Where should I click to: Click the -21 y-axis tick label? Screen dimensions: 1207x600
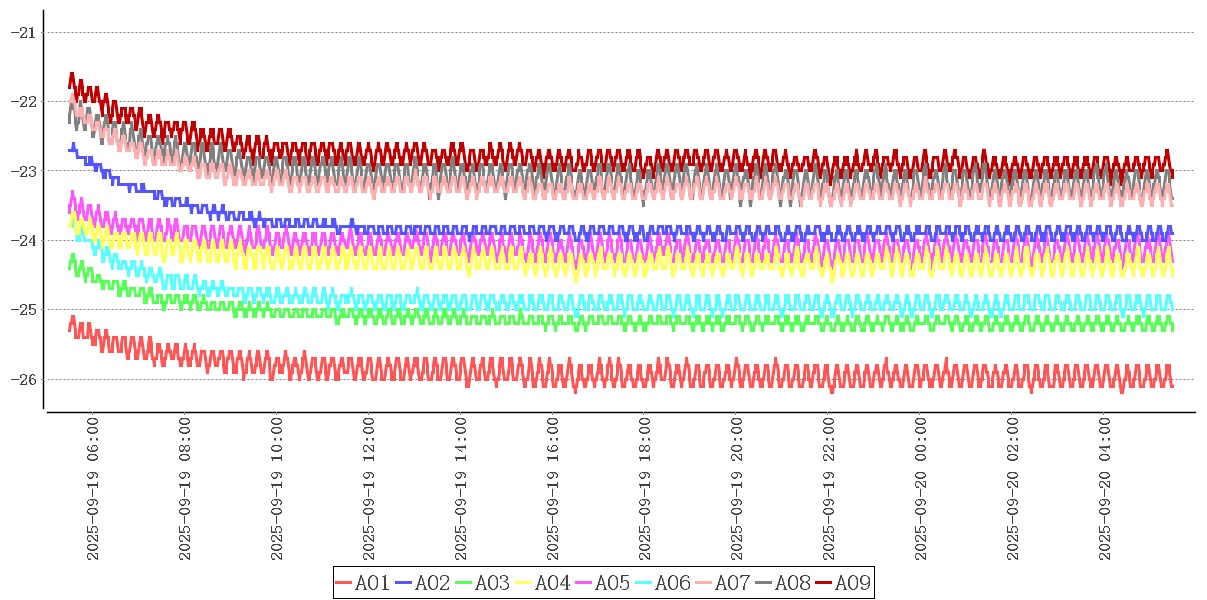[x=22, y=32]
